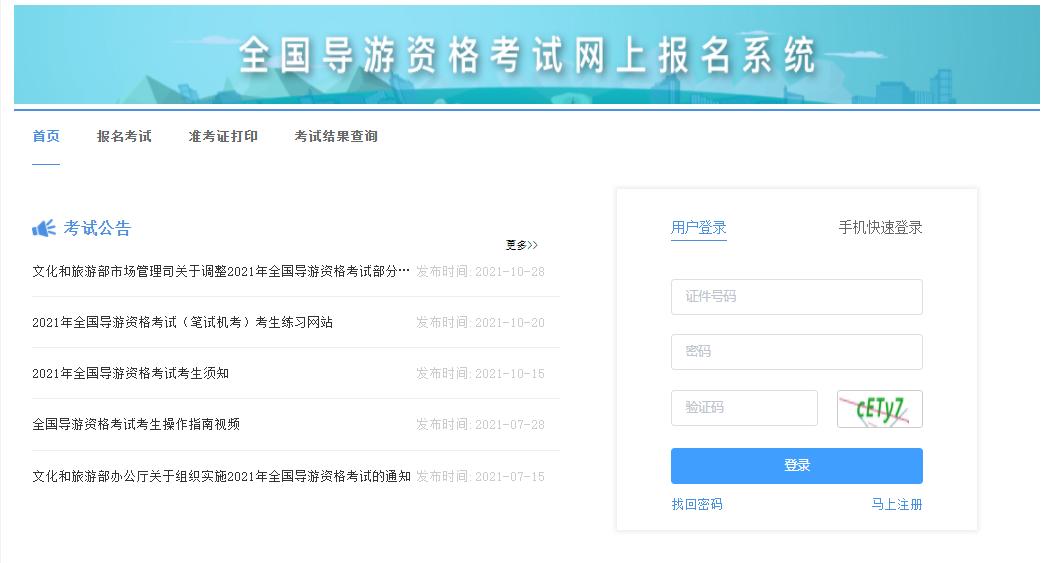
Task: Refresh the cETyZ captcha image
Action: pyautogui.click(x=880, y=408)
